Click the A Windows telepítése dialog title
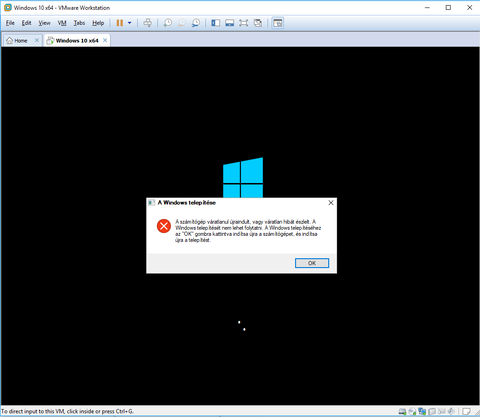 187,203
